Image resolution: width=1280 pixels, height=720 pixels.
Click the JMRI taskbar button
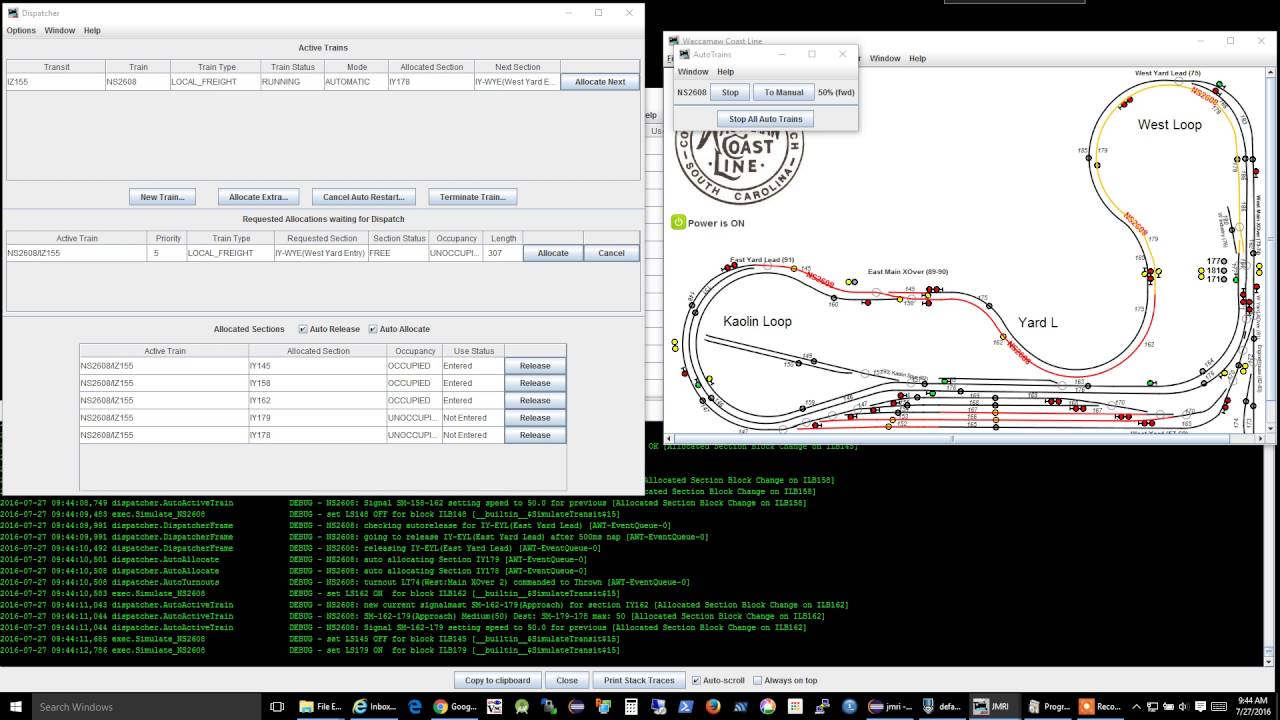point(990,706)
